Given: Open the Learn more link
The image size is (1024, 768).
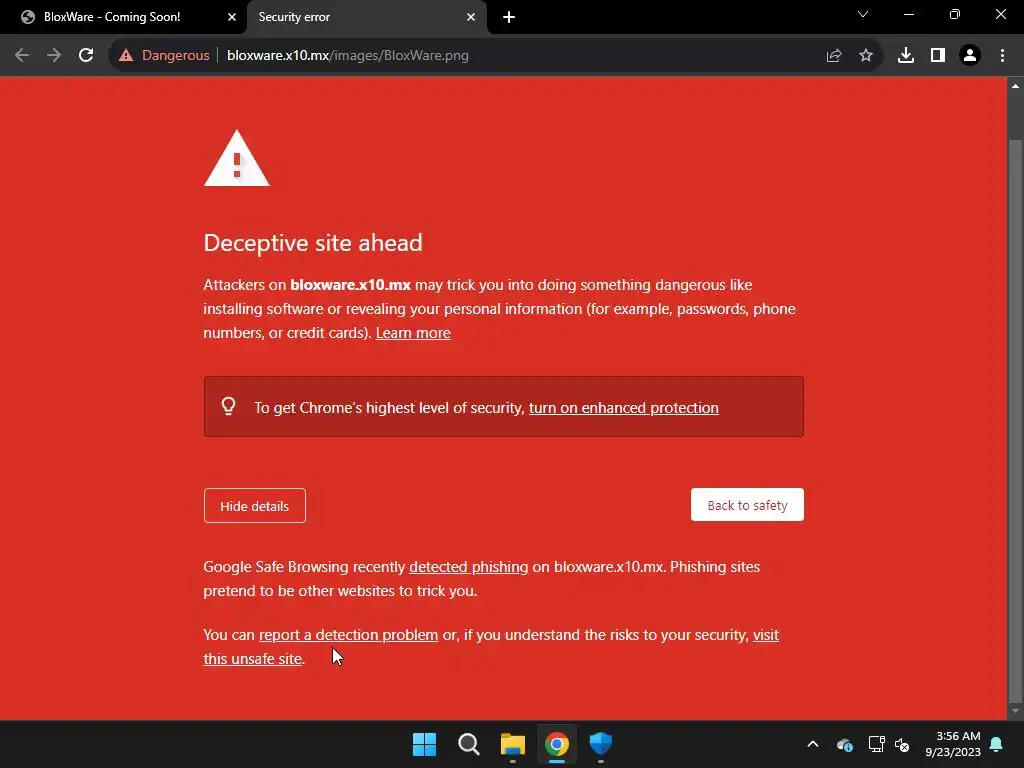Looking at the screenshot, I should [x=413, y=333].
